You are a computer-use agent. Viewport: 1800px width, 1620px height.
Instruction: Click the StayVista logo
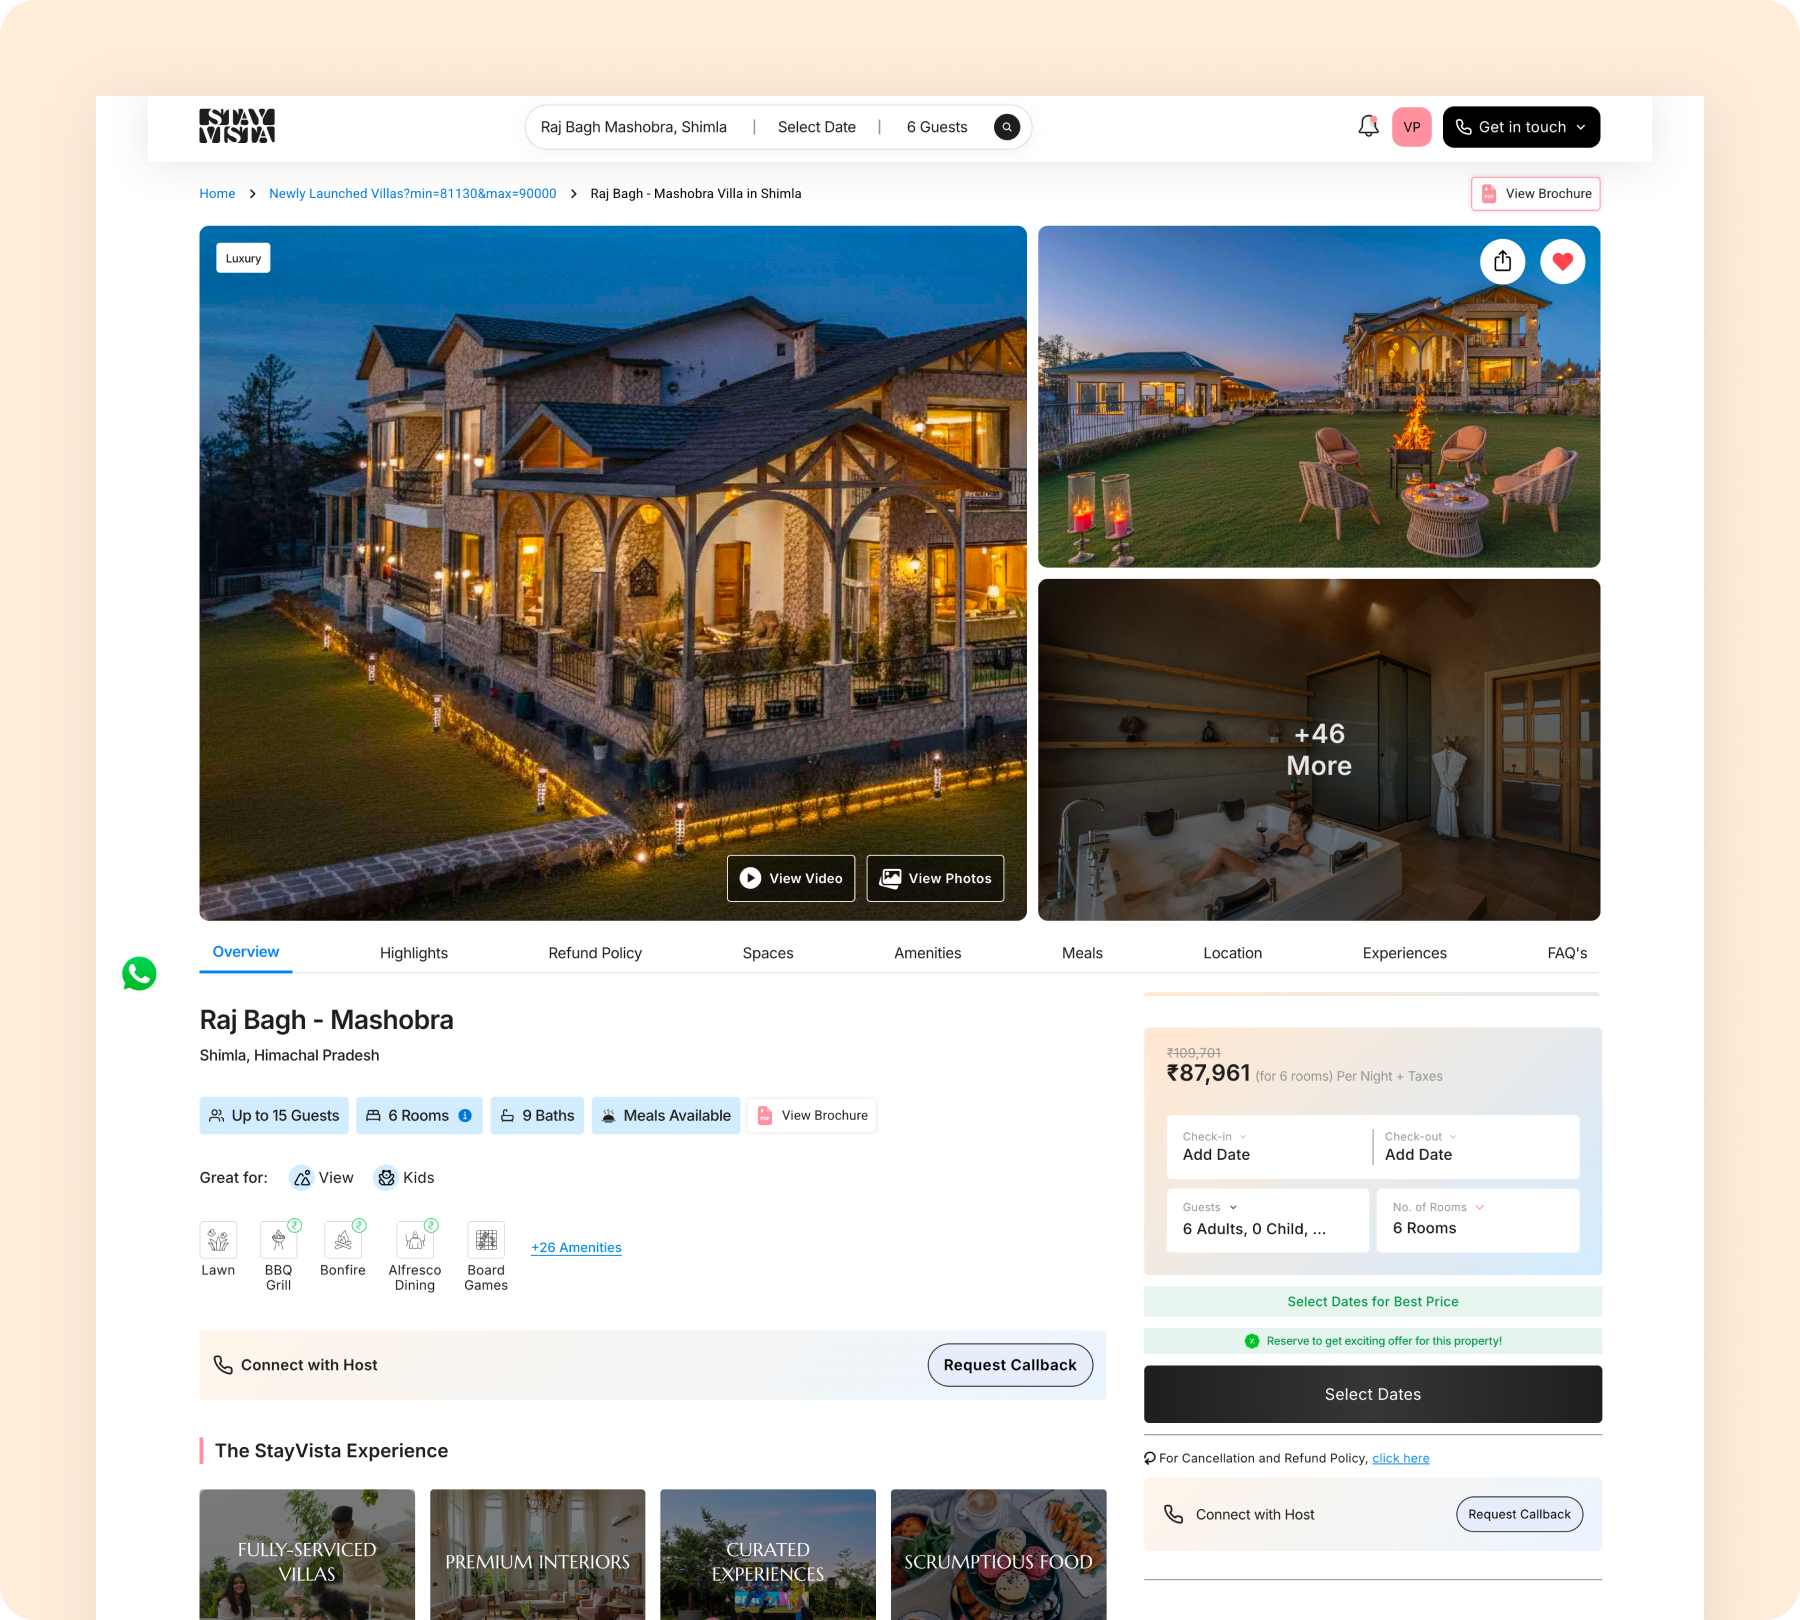[x=237, y=126]
